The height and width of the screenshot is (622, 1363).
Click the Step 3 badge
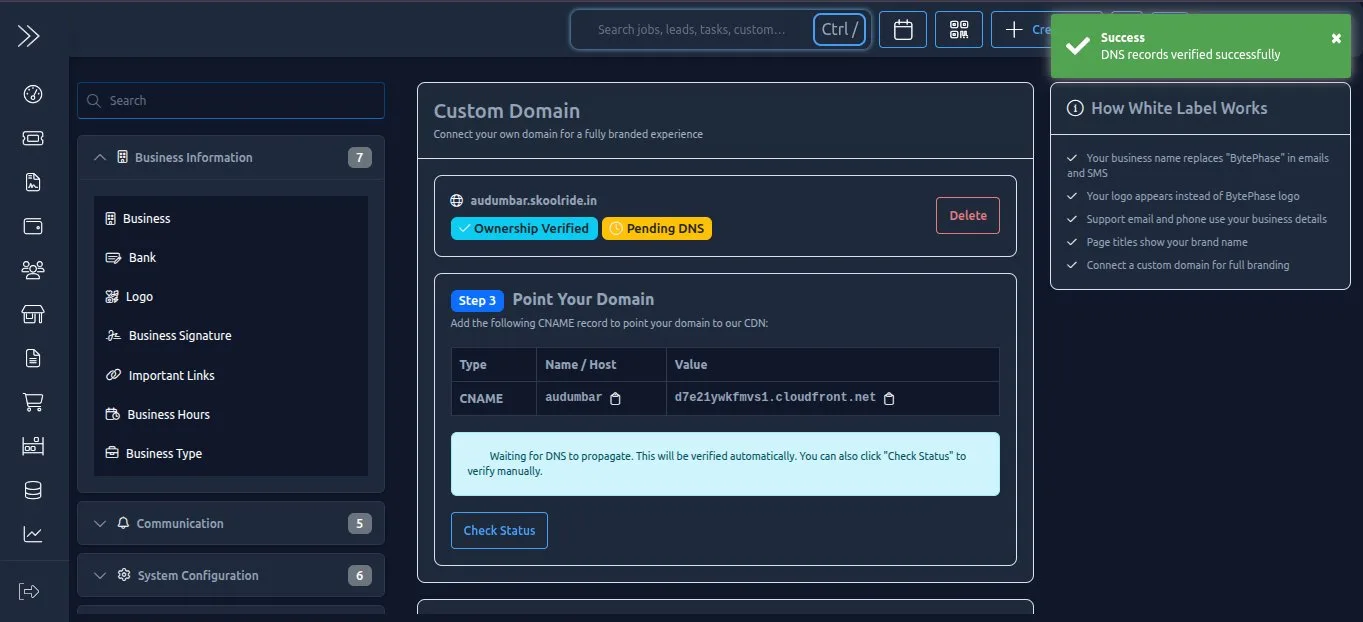(x=477, y=300)
